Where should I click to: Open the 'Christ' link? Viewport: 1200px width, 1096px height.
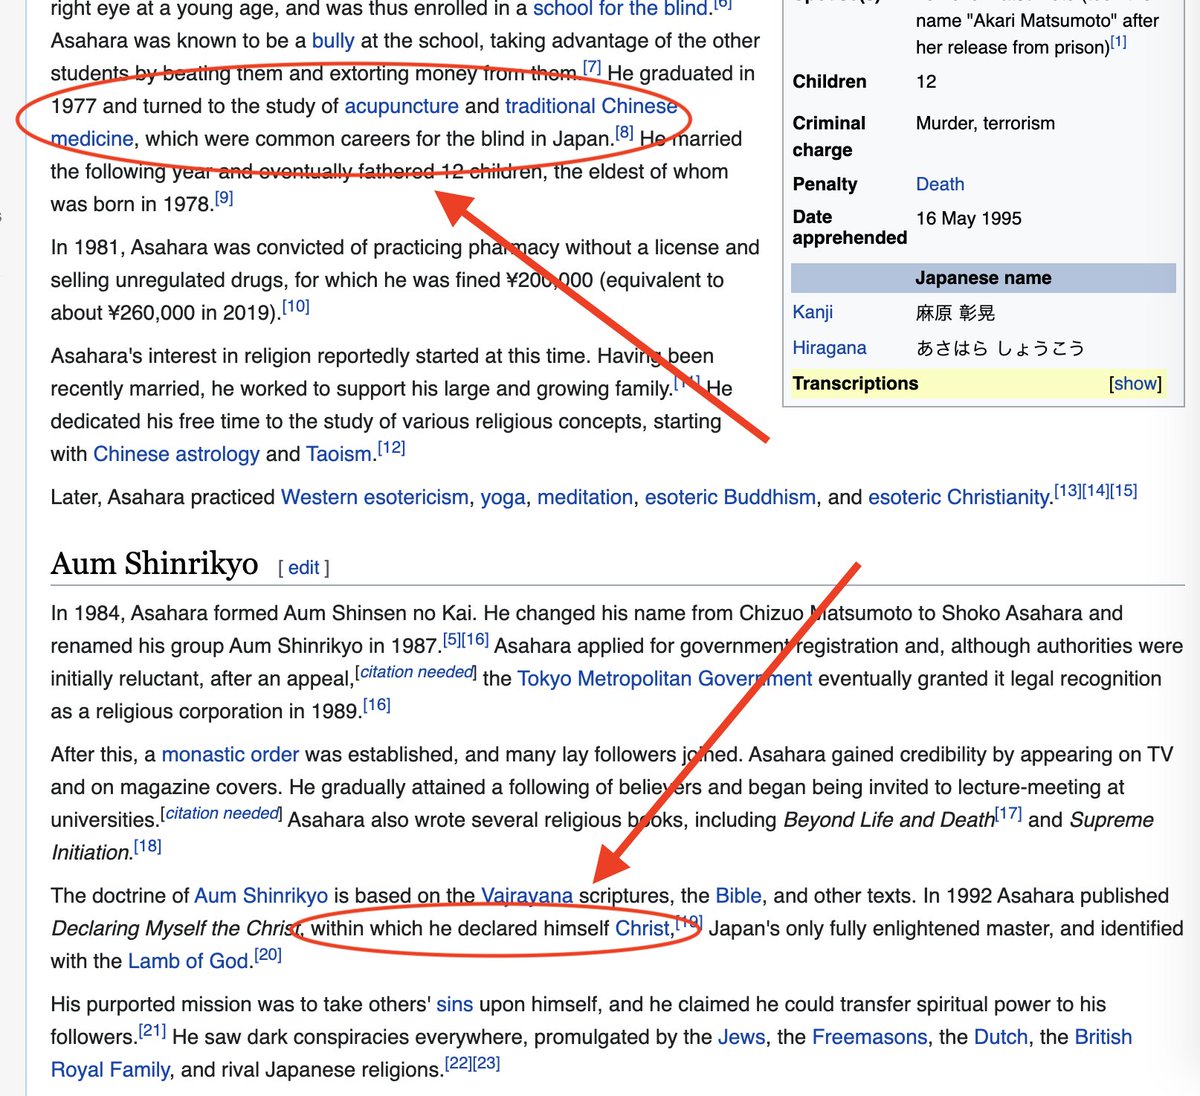[642, 929]
